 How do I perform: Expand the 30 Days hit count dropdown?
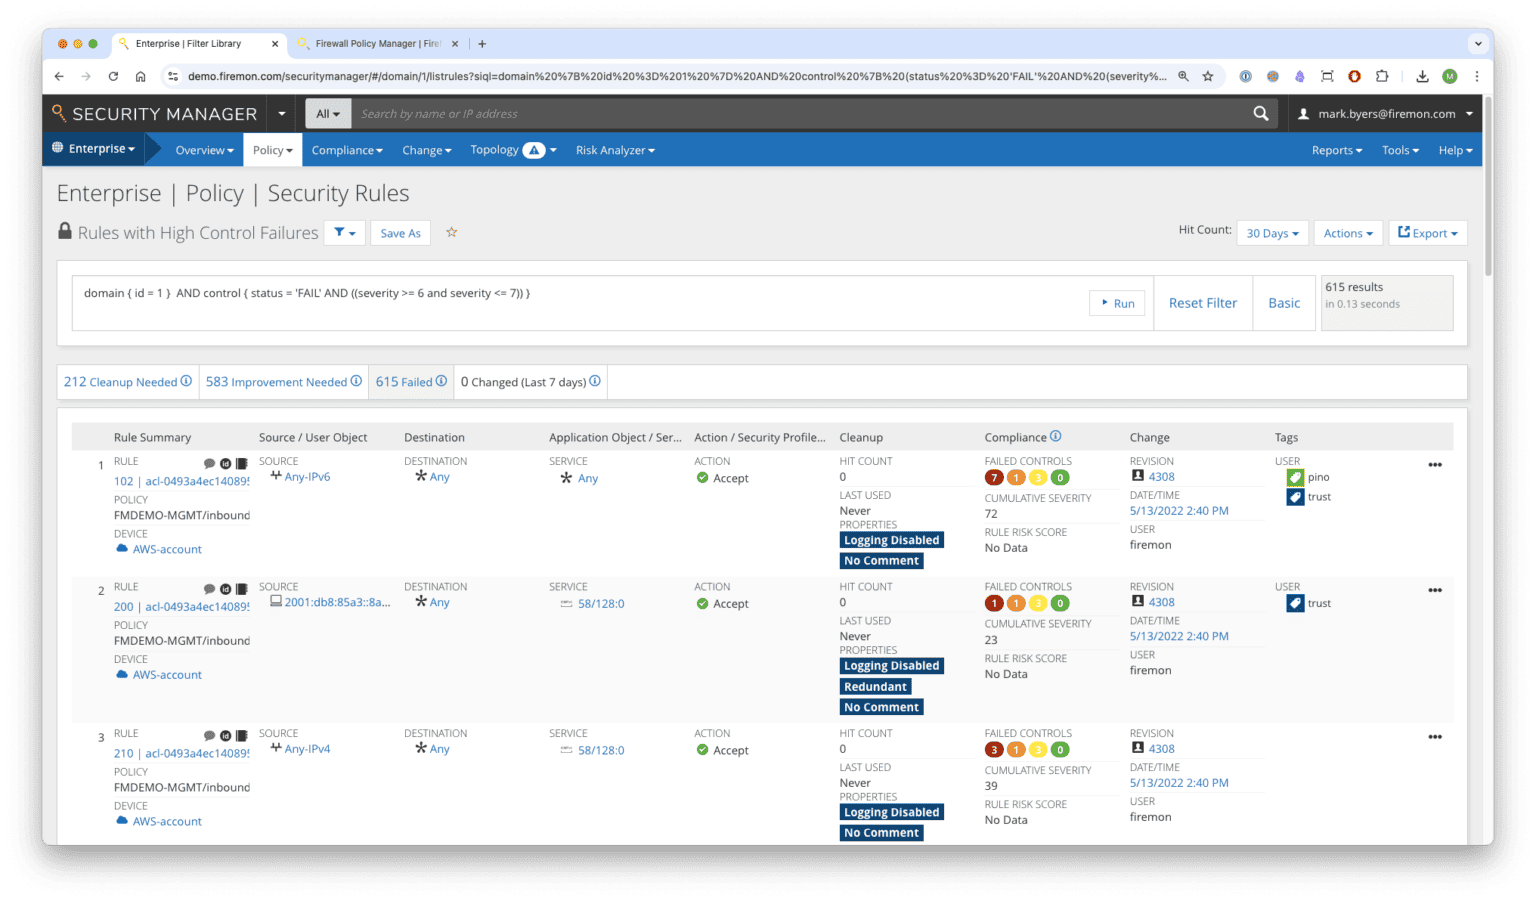click(1272, 232)
